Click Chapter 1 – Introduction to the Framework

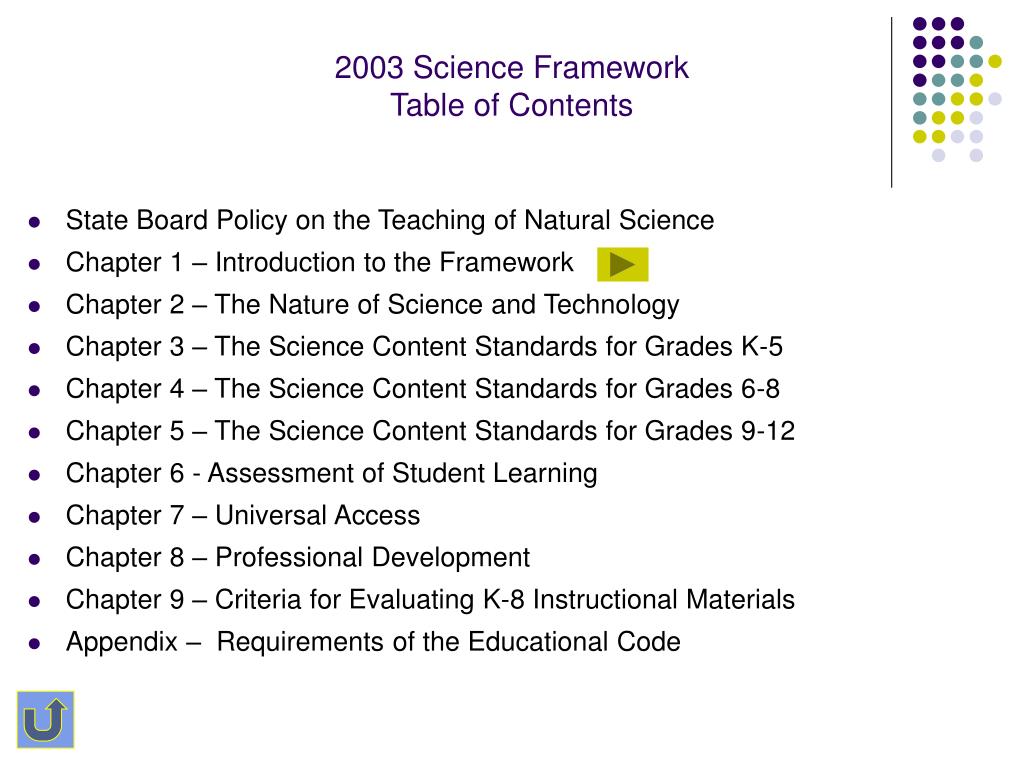pyautogui.click(x=319, y=263)
